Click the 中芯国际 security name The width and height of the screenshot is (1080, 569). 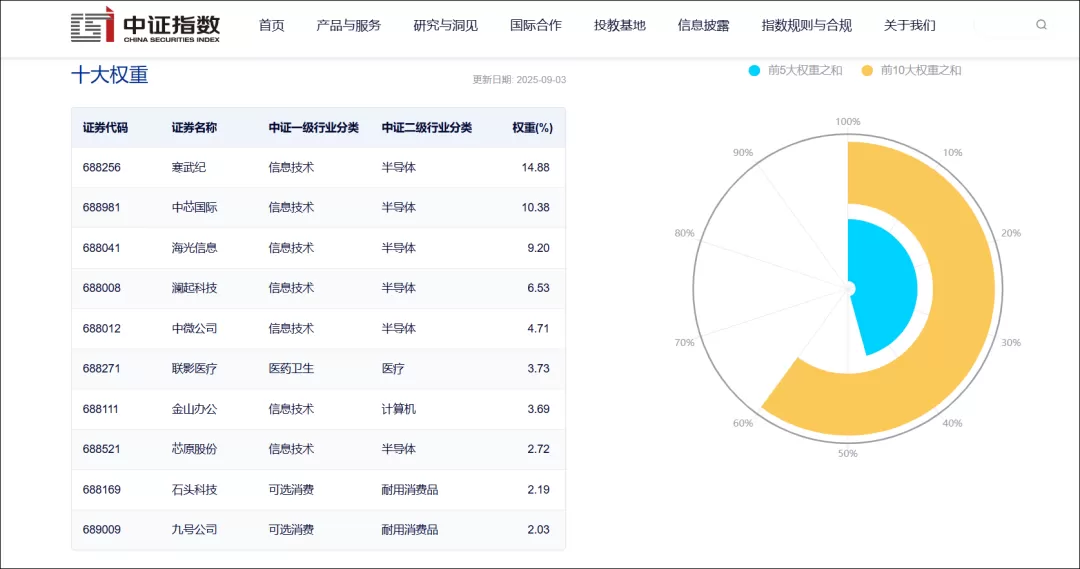194,208
